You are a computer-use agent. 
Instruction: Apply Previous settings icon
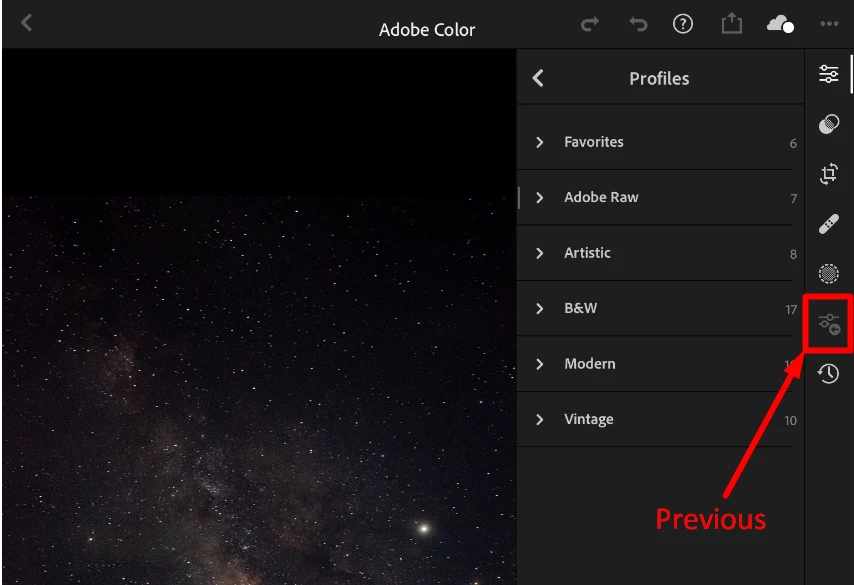[x=829, y=324]
